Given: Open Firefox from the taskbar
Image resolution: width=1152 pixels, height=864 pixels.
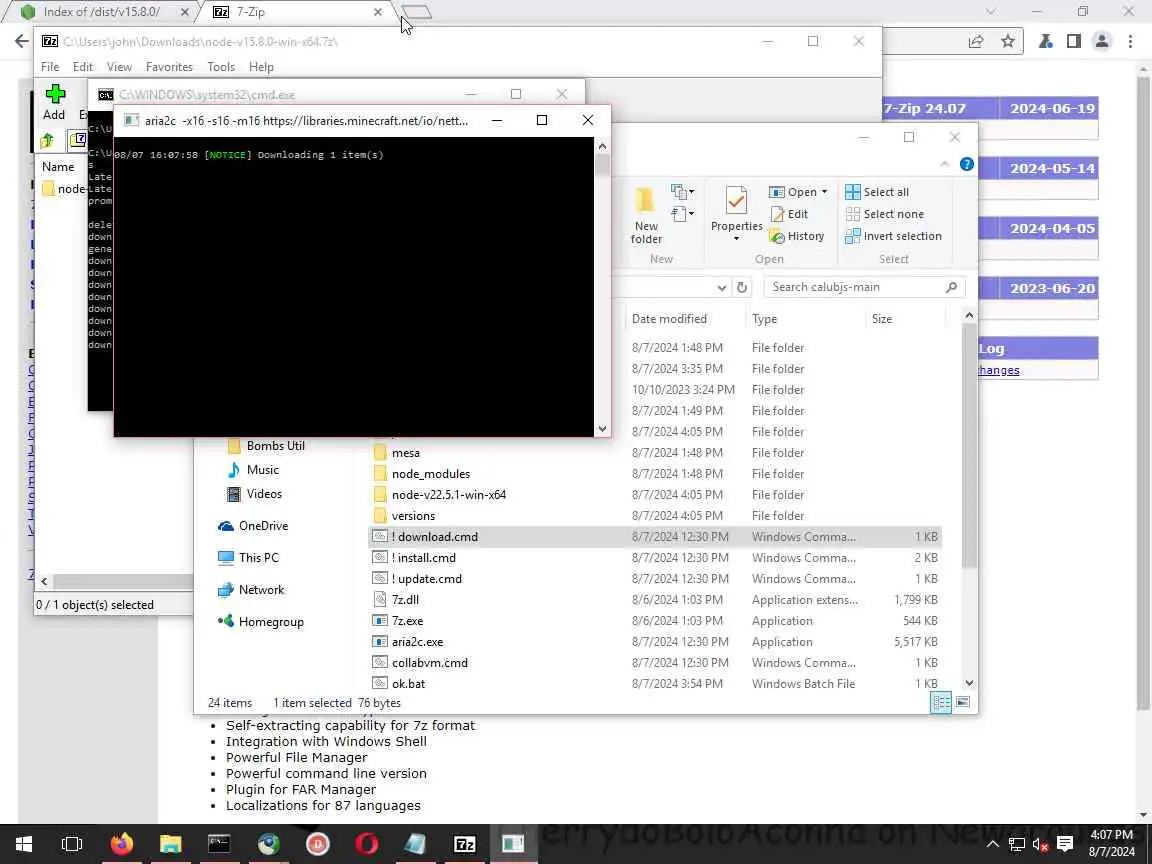Looking at the screenshot, I should [121, 843].
